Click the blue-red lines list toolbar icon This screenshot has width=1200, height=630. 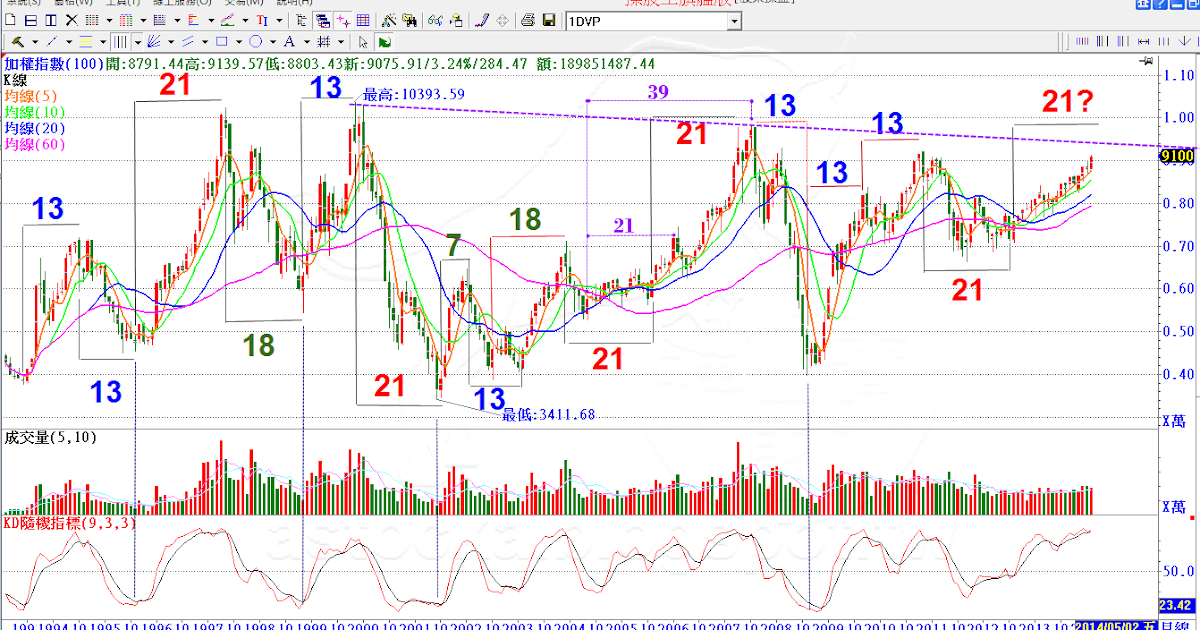point(159,20)
